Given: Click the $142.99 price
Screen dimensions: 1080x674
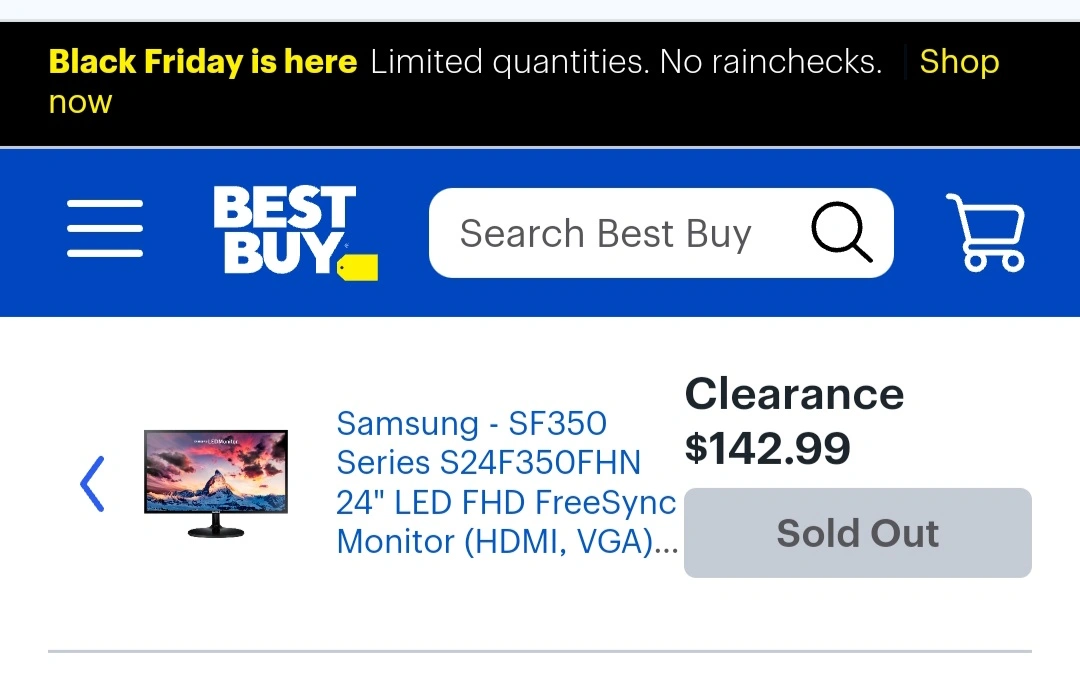Looking at the screenshot, I should (x=767, y=448).
